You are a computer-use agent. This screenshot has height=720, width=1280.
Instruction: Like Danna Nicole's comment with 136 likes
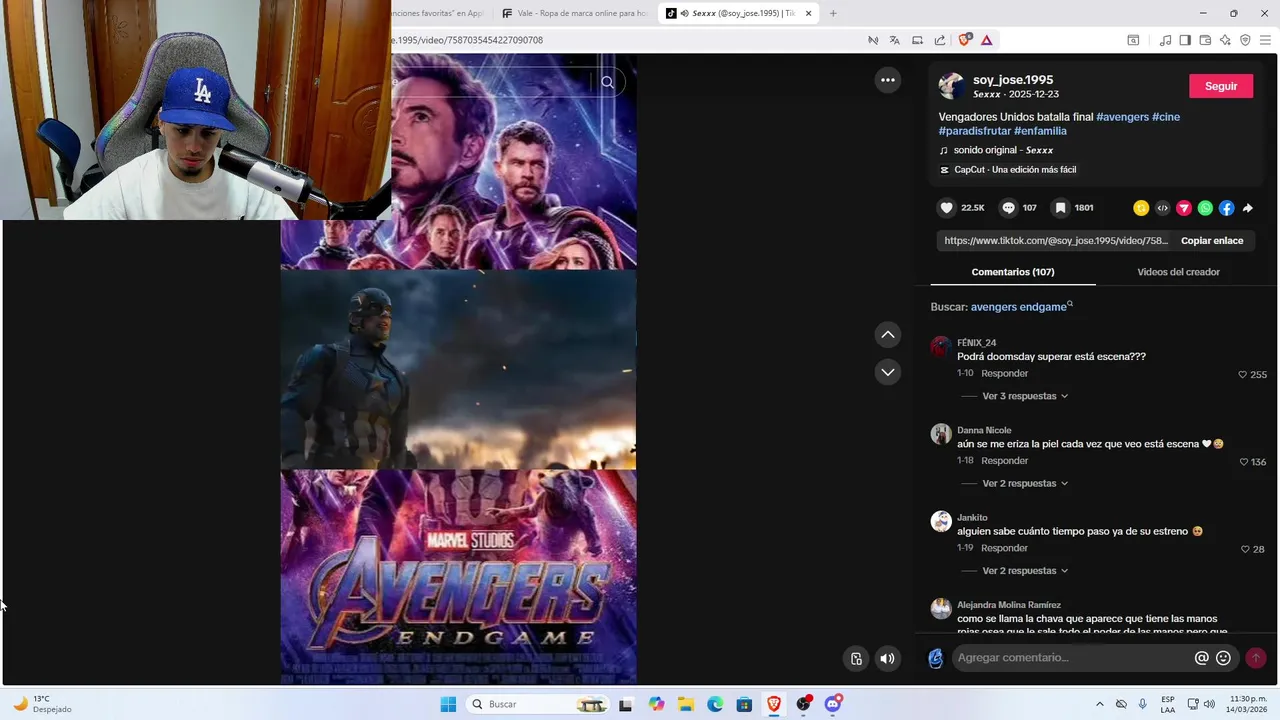click(1244, 462)
